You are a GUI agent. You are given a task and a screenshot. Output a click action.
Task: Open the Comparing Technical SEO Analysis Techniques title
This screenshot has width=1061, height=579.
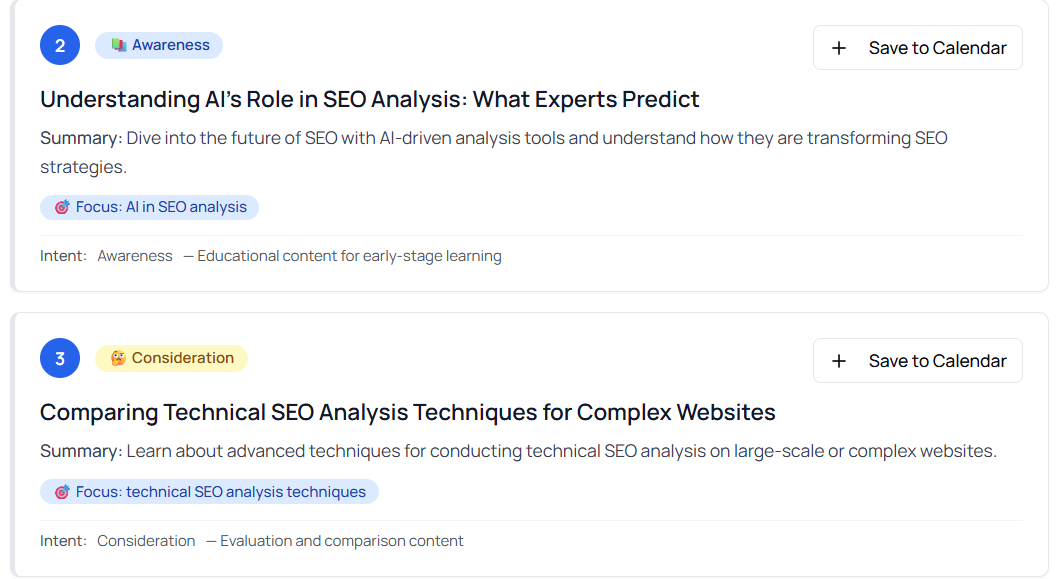407,412
